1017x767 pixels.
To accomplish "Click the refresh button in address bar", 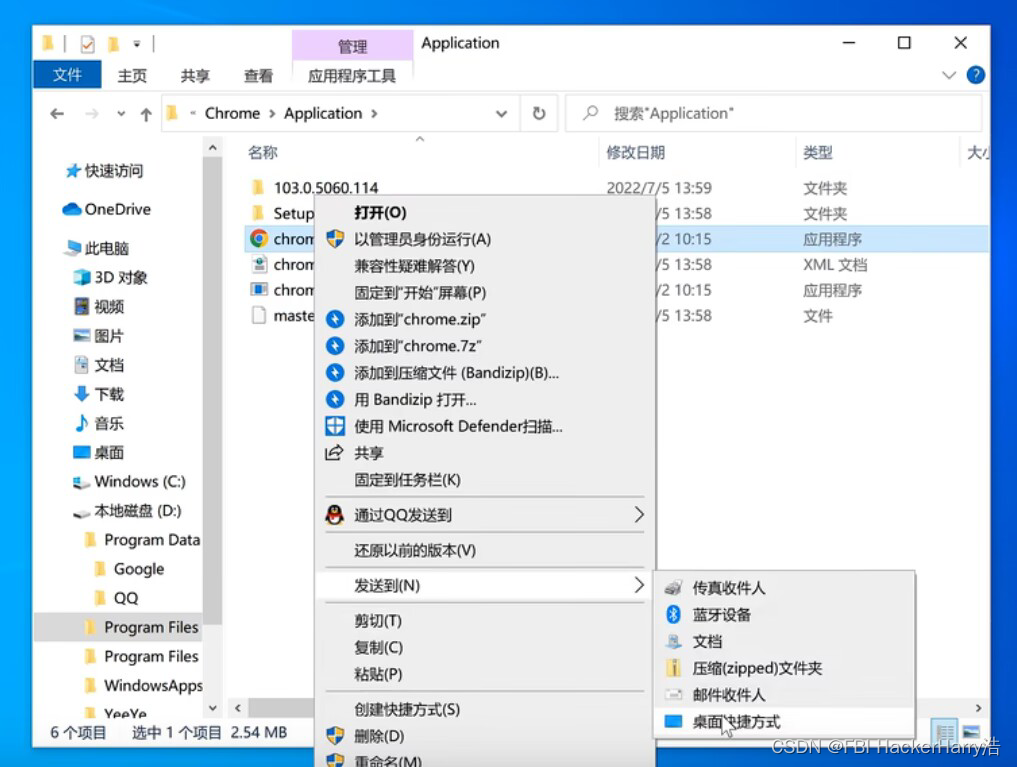I will (x=538, y=113).
